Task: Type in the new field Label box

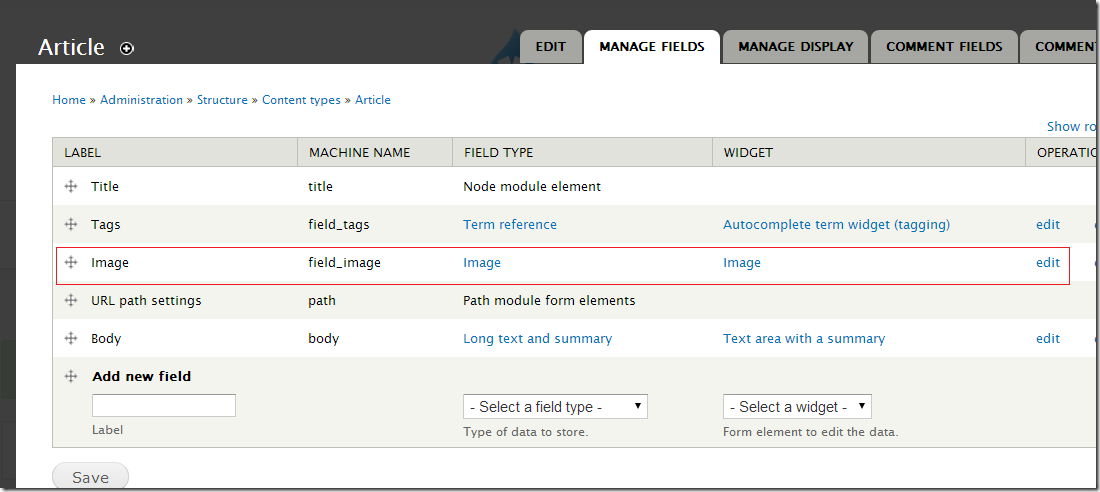Action: pos(164,405)
